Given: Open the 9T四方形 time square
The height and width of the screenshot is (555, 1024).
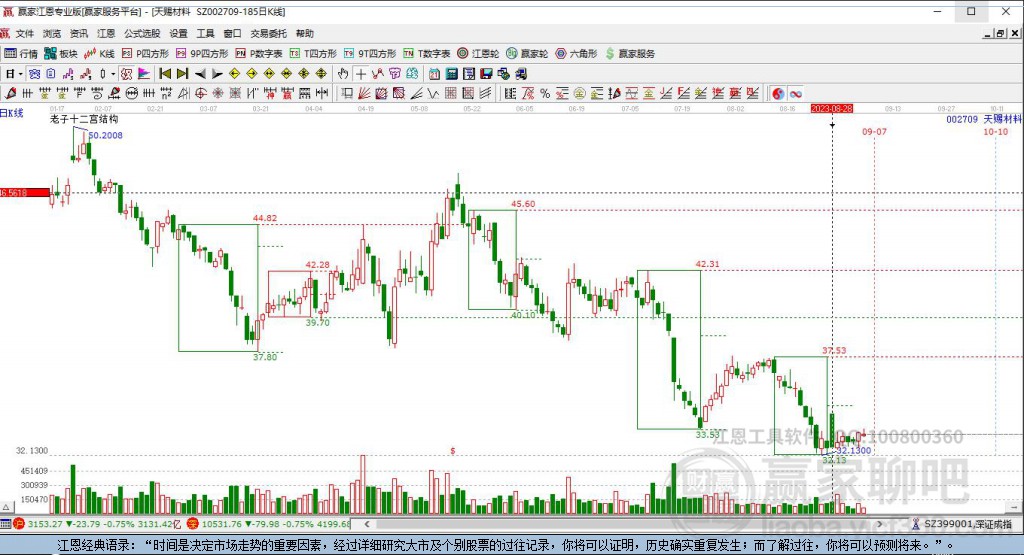Looking at the screenshot, I should click(x=370, y=54).
